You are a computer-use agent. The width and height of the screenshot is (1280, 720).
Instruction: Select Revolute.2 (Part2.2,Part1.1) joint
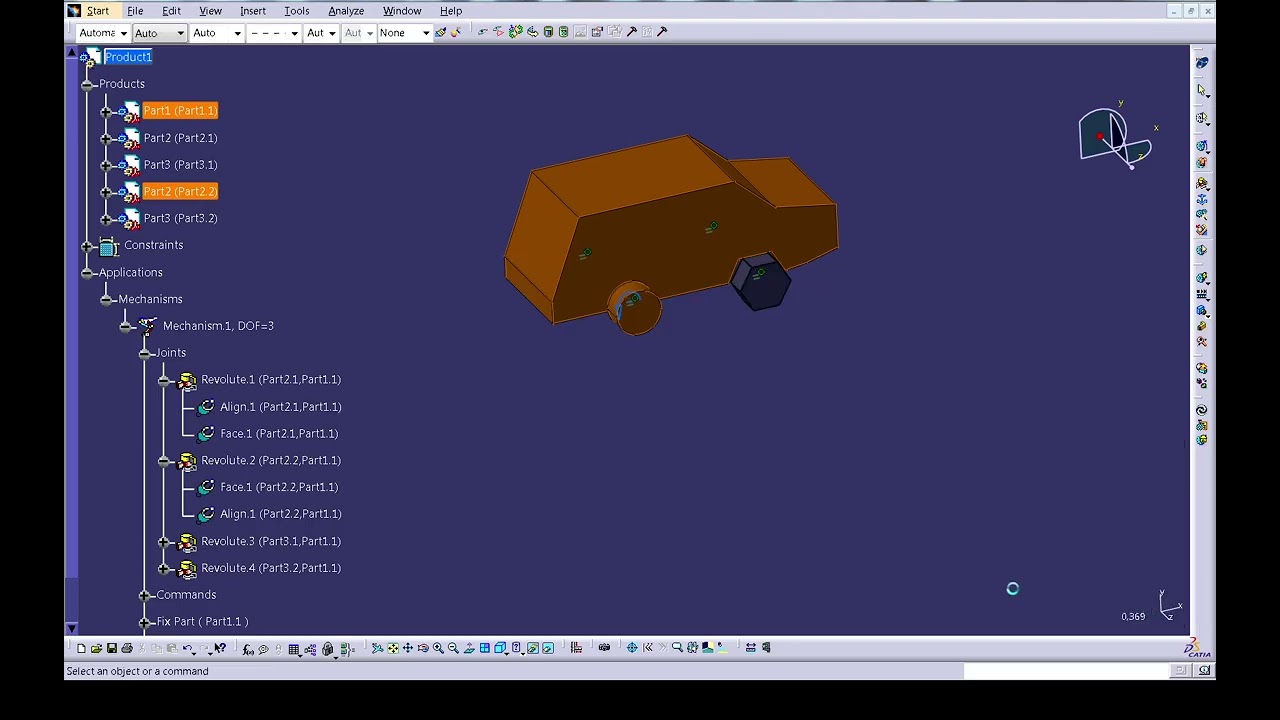[271, 461]
